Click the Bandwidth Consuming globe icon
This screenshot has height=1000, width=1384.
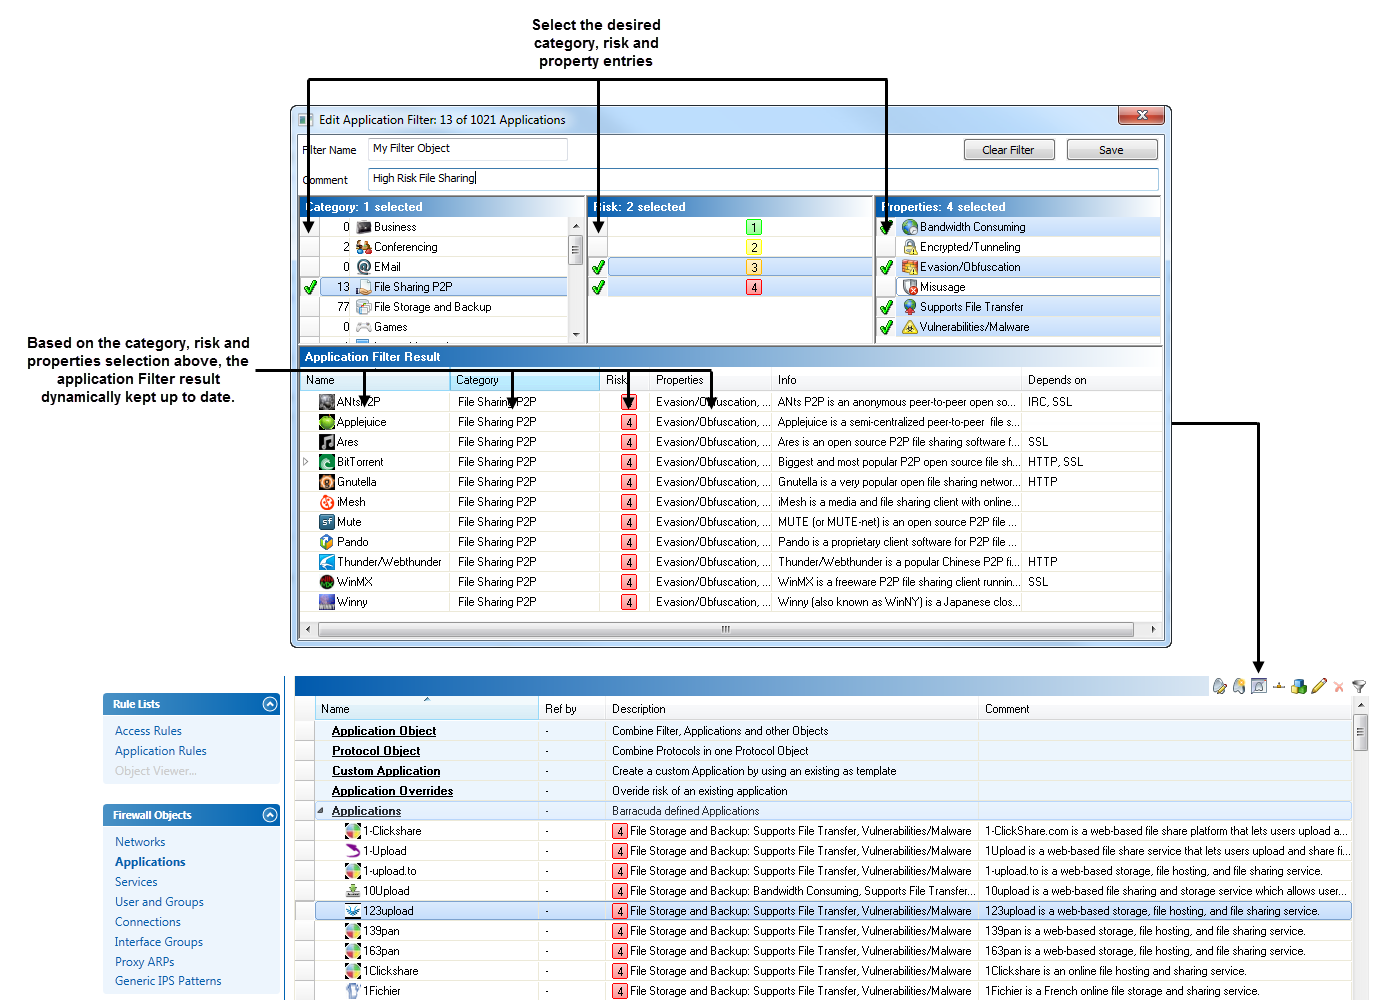point(910,227)
